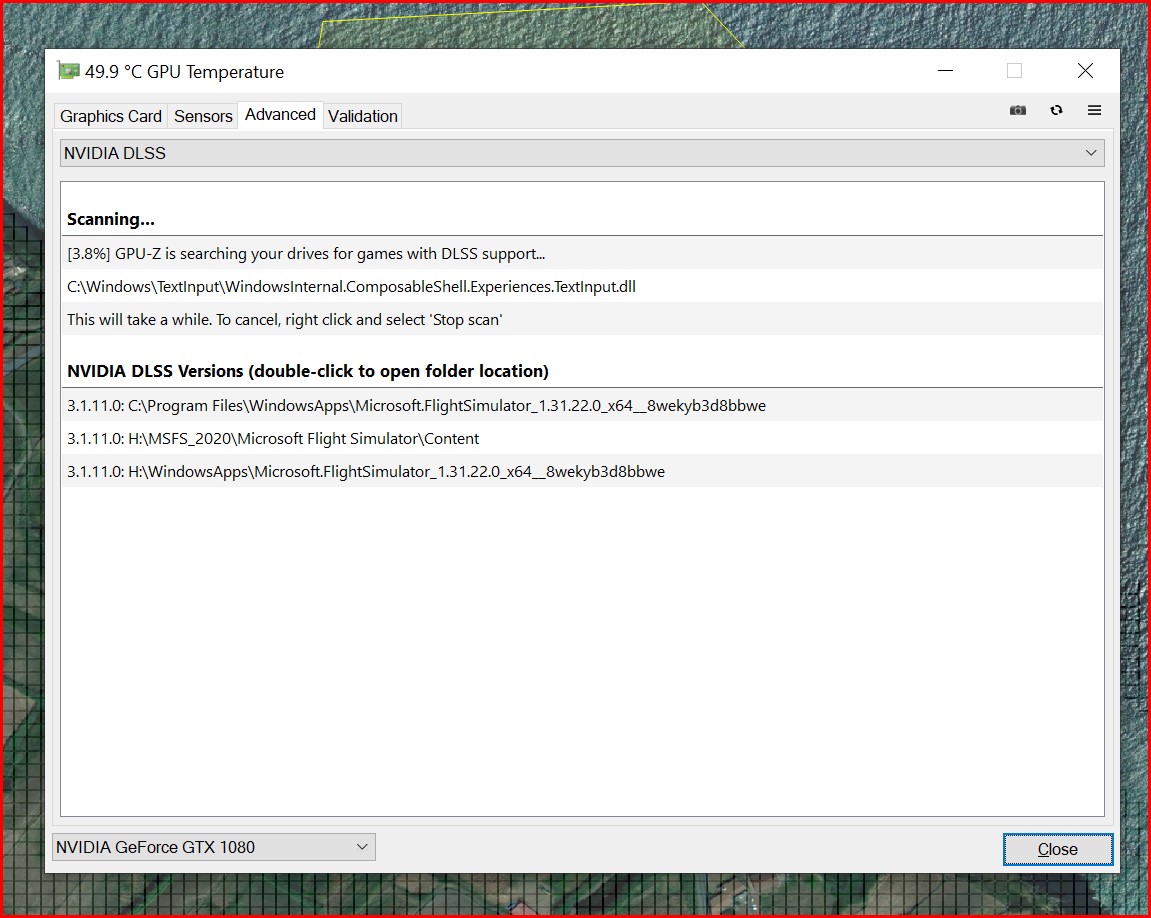Screen dimensions: 1151x918
Task: Click the refresh icon in GPU-Z
Action: pos(1056,110)
